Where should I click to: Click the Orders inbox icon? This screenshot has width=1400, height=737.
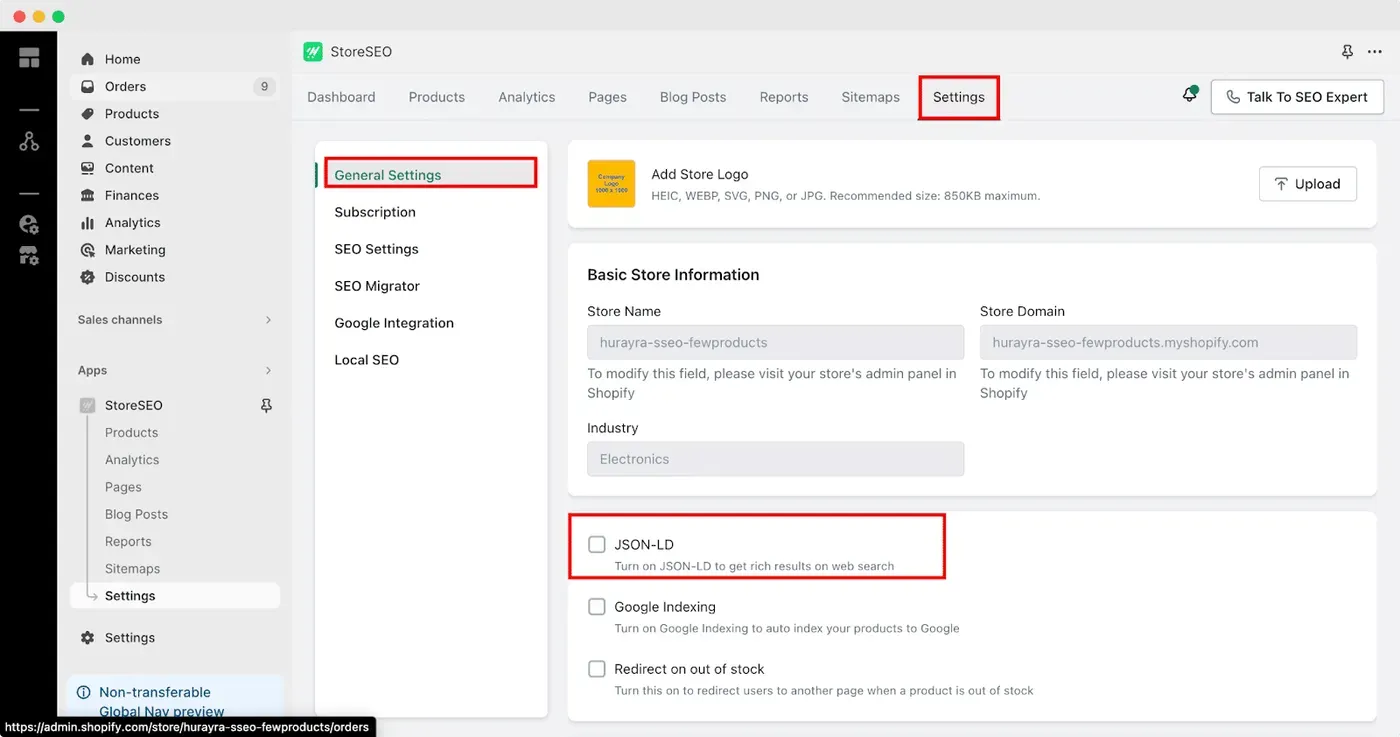coord(88,86)
